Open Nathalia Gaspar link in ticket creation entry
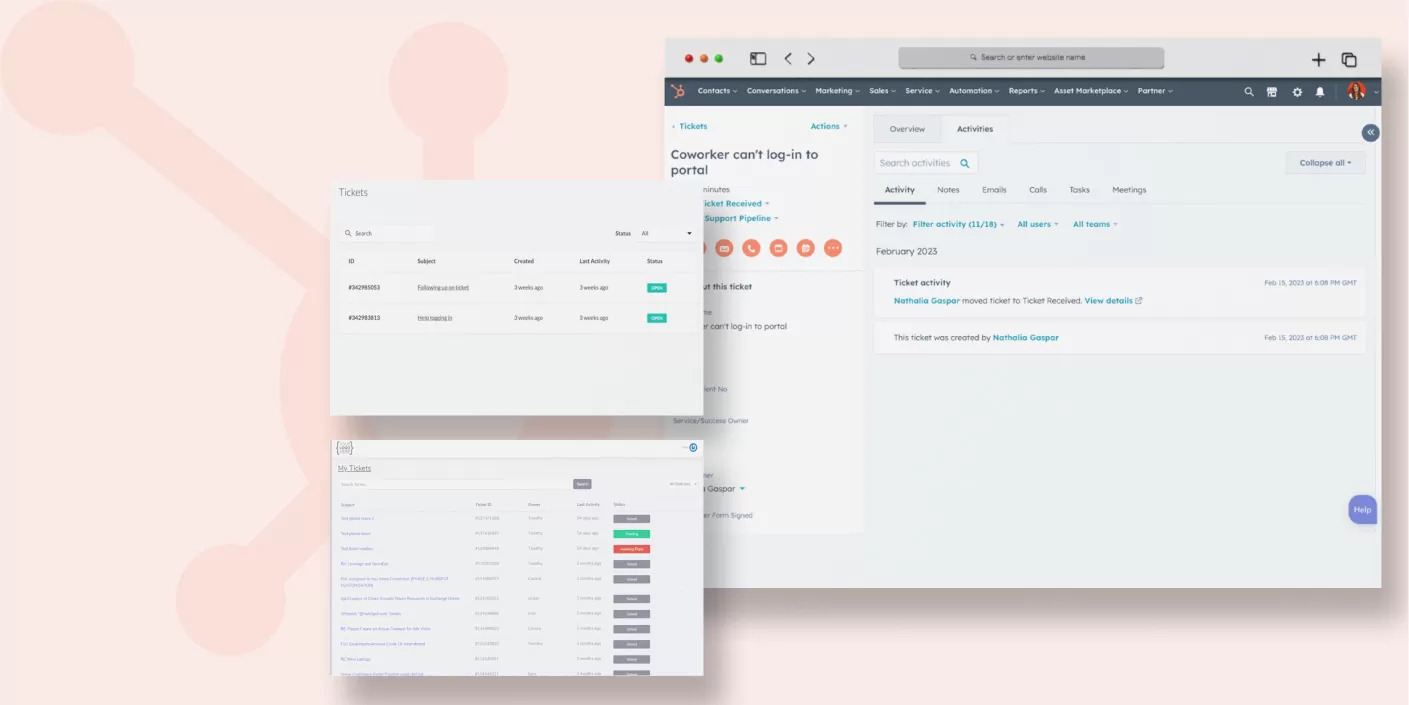The height and width of the screenshot is (705, 1409). pos(1025,338)
